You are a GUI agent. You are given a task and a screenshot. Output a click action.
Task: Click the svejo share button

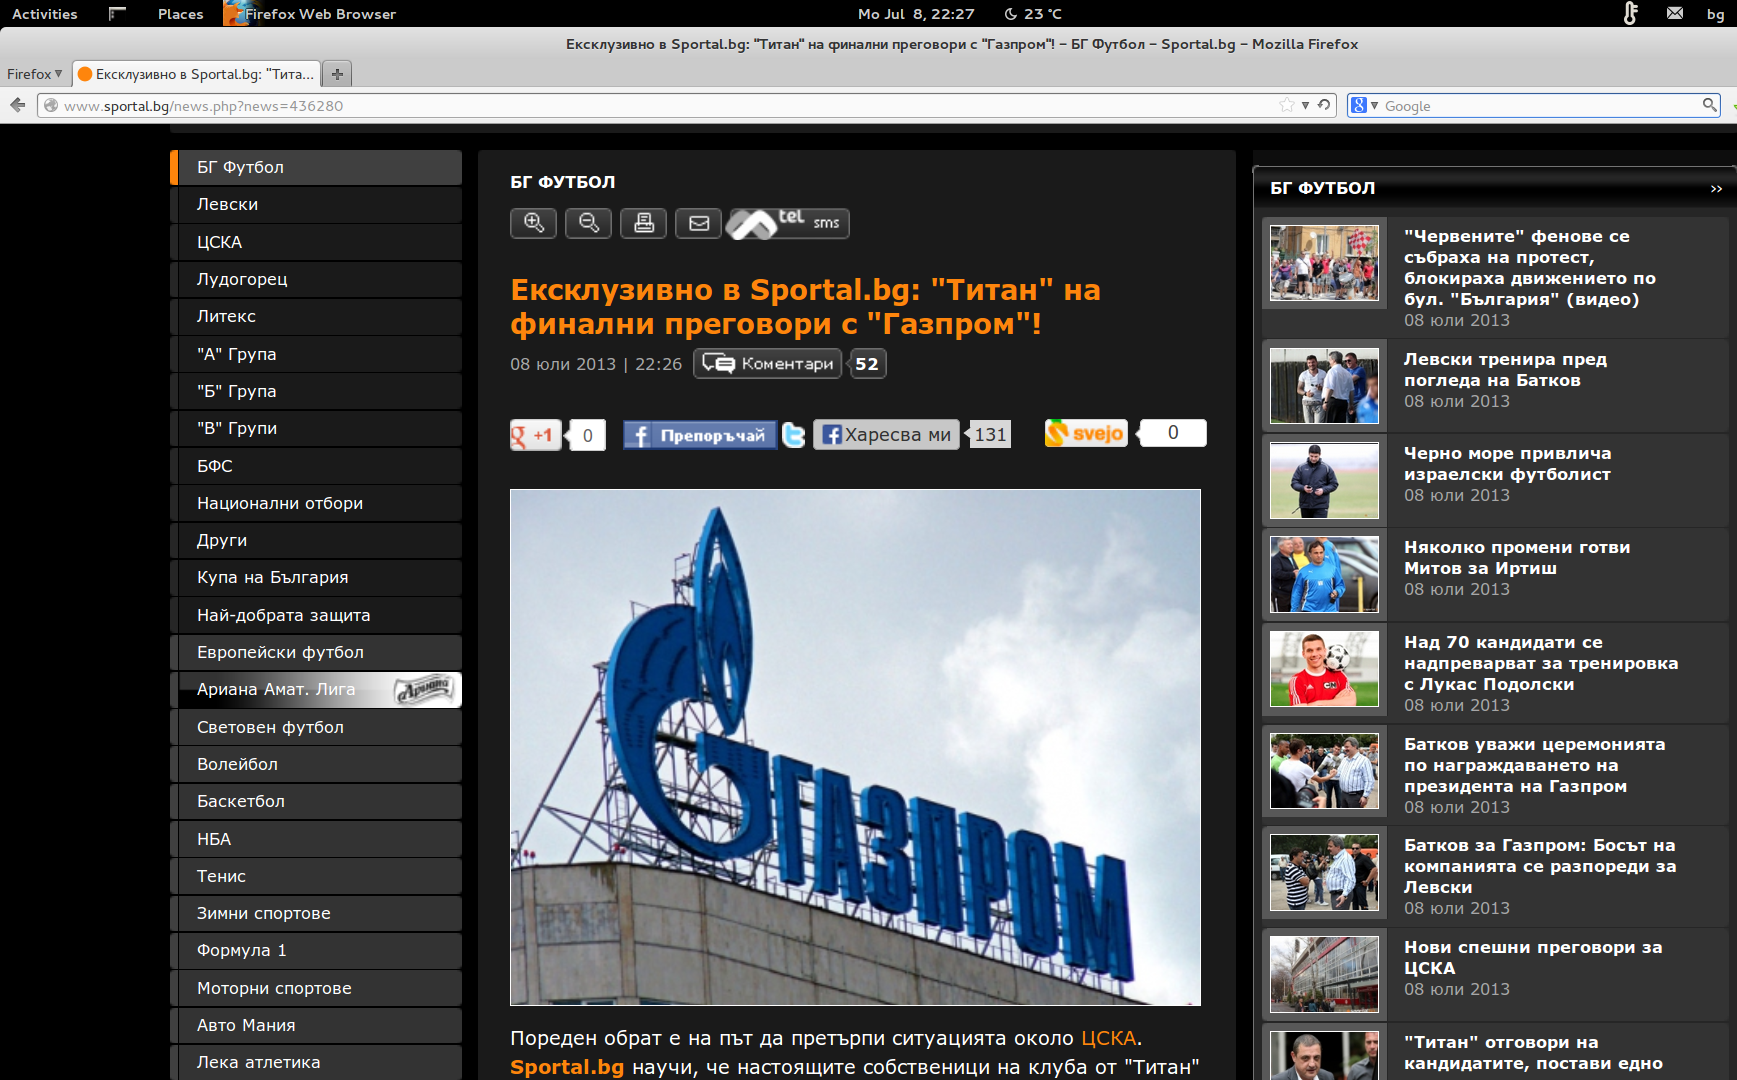click(x=1086, y=433)
